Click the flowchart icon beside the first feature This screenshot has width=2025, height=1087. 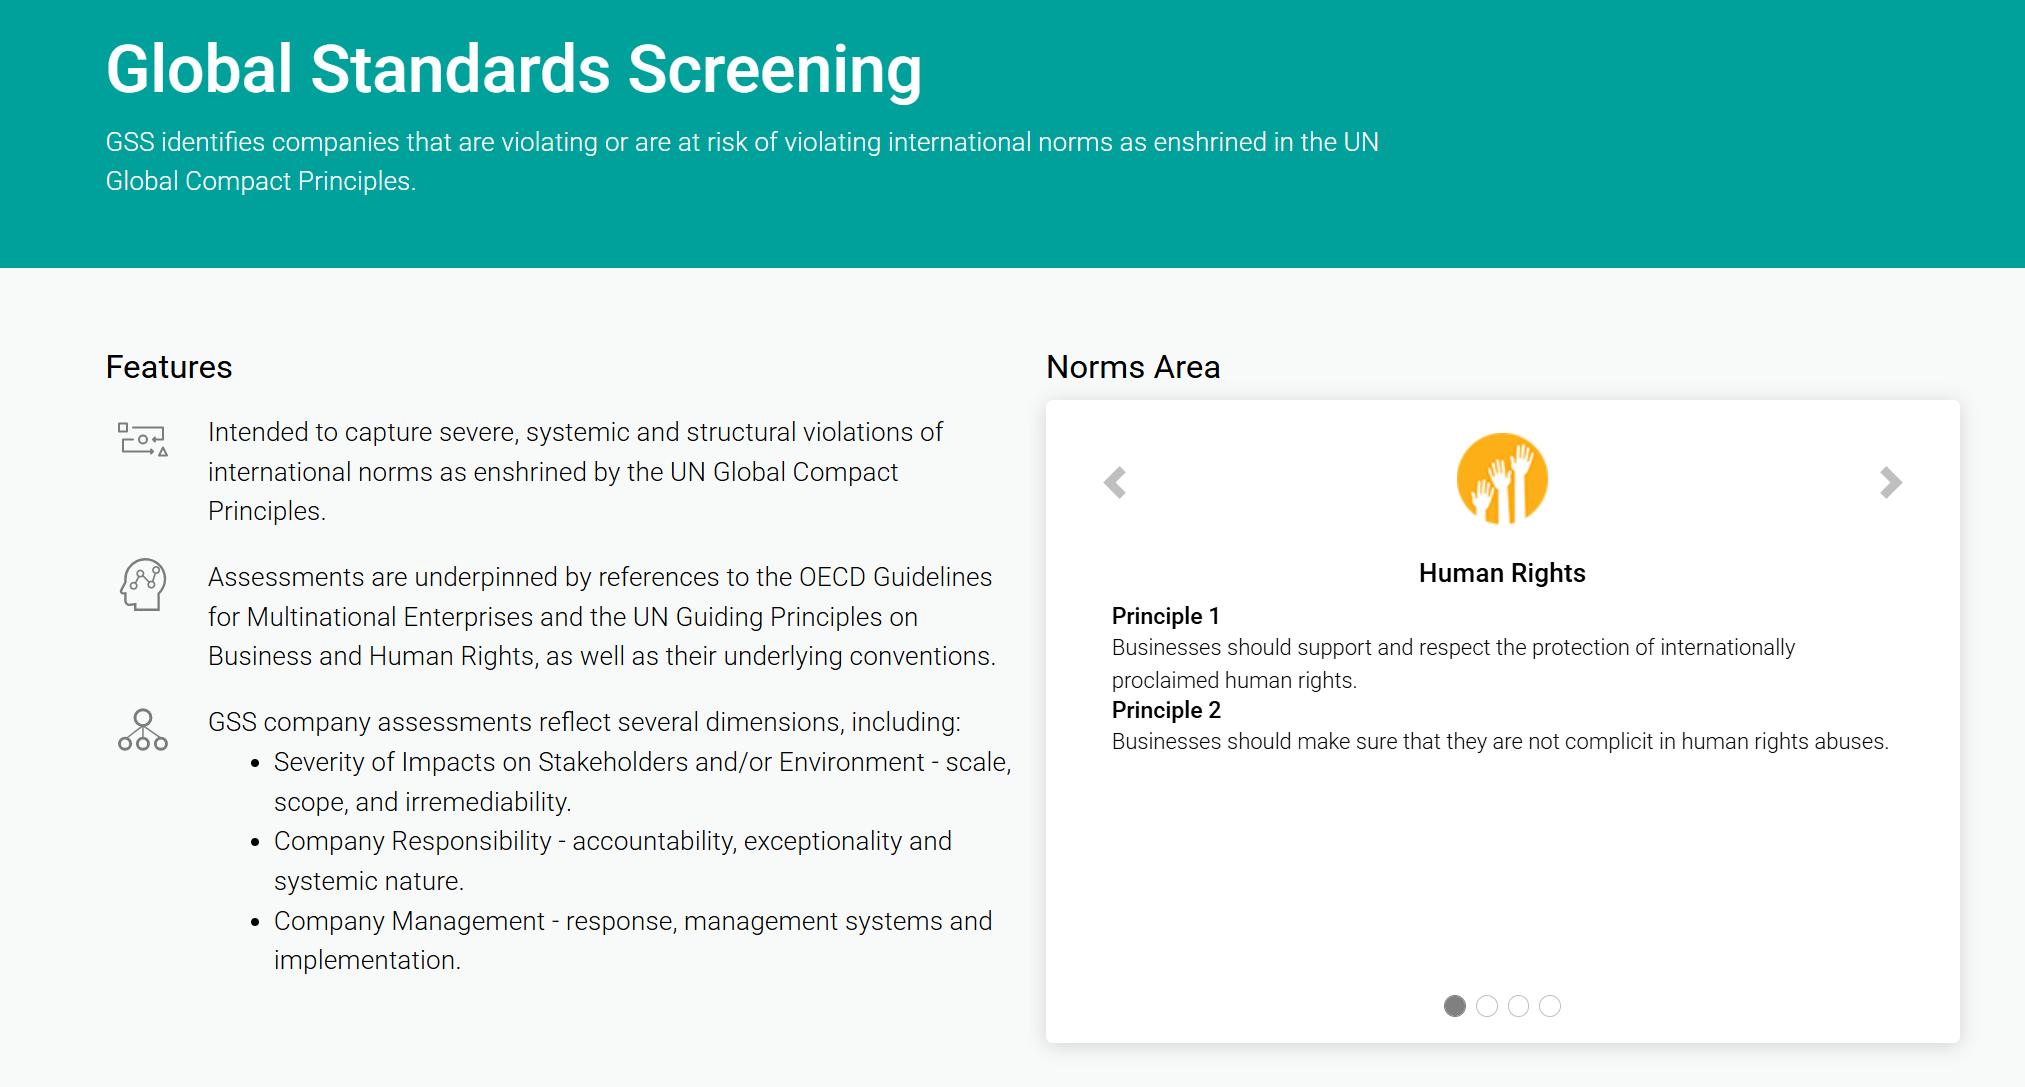pos(142,439)
